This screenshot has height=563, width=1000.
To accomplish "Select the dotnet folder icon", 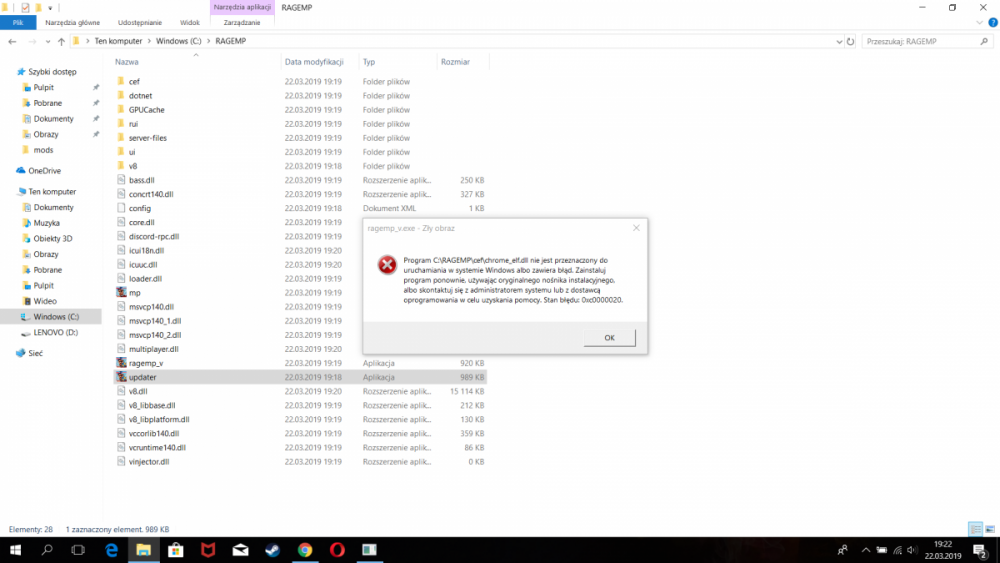I will tap(121, 95).
